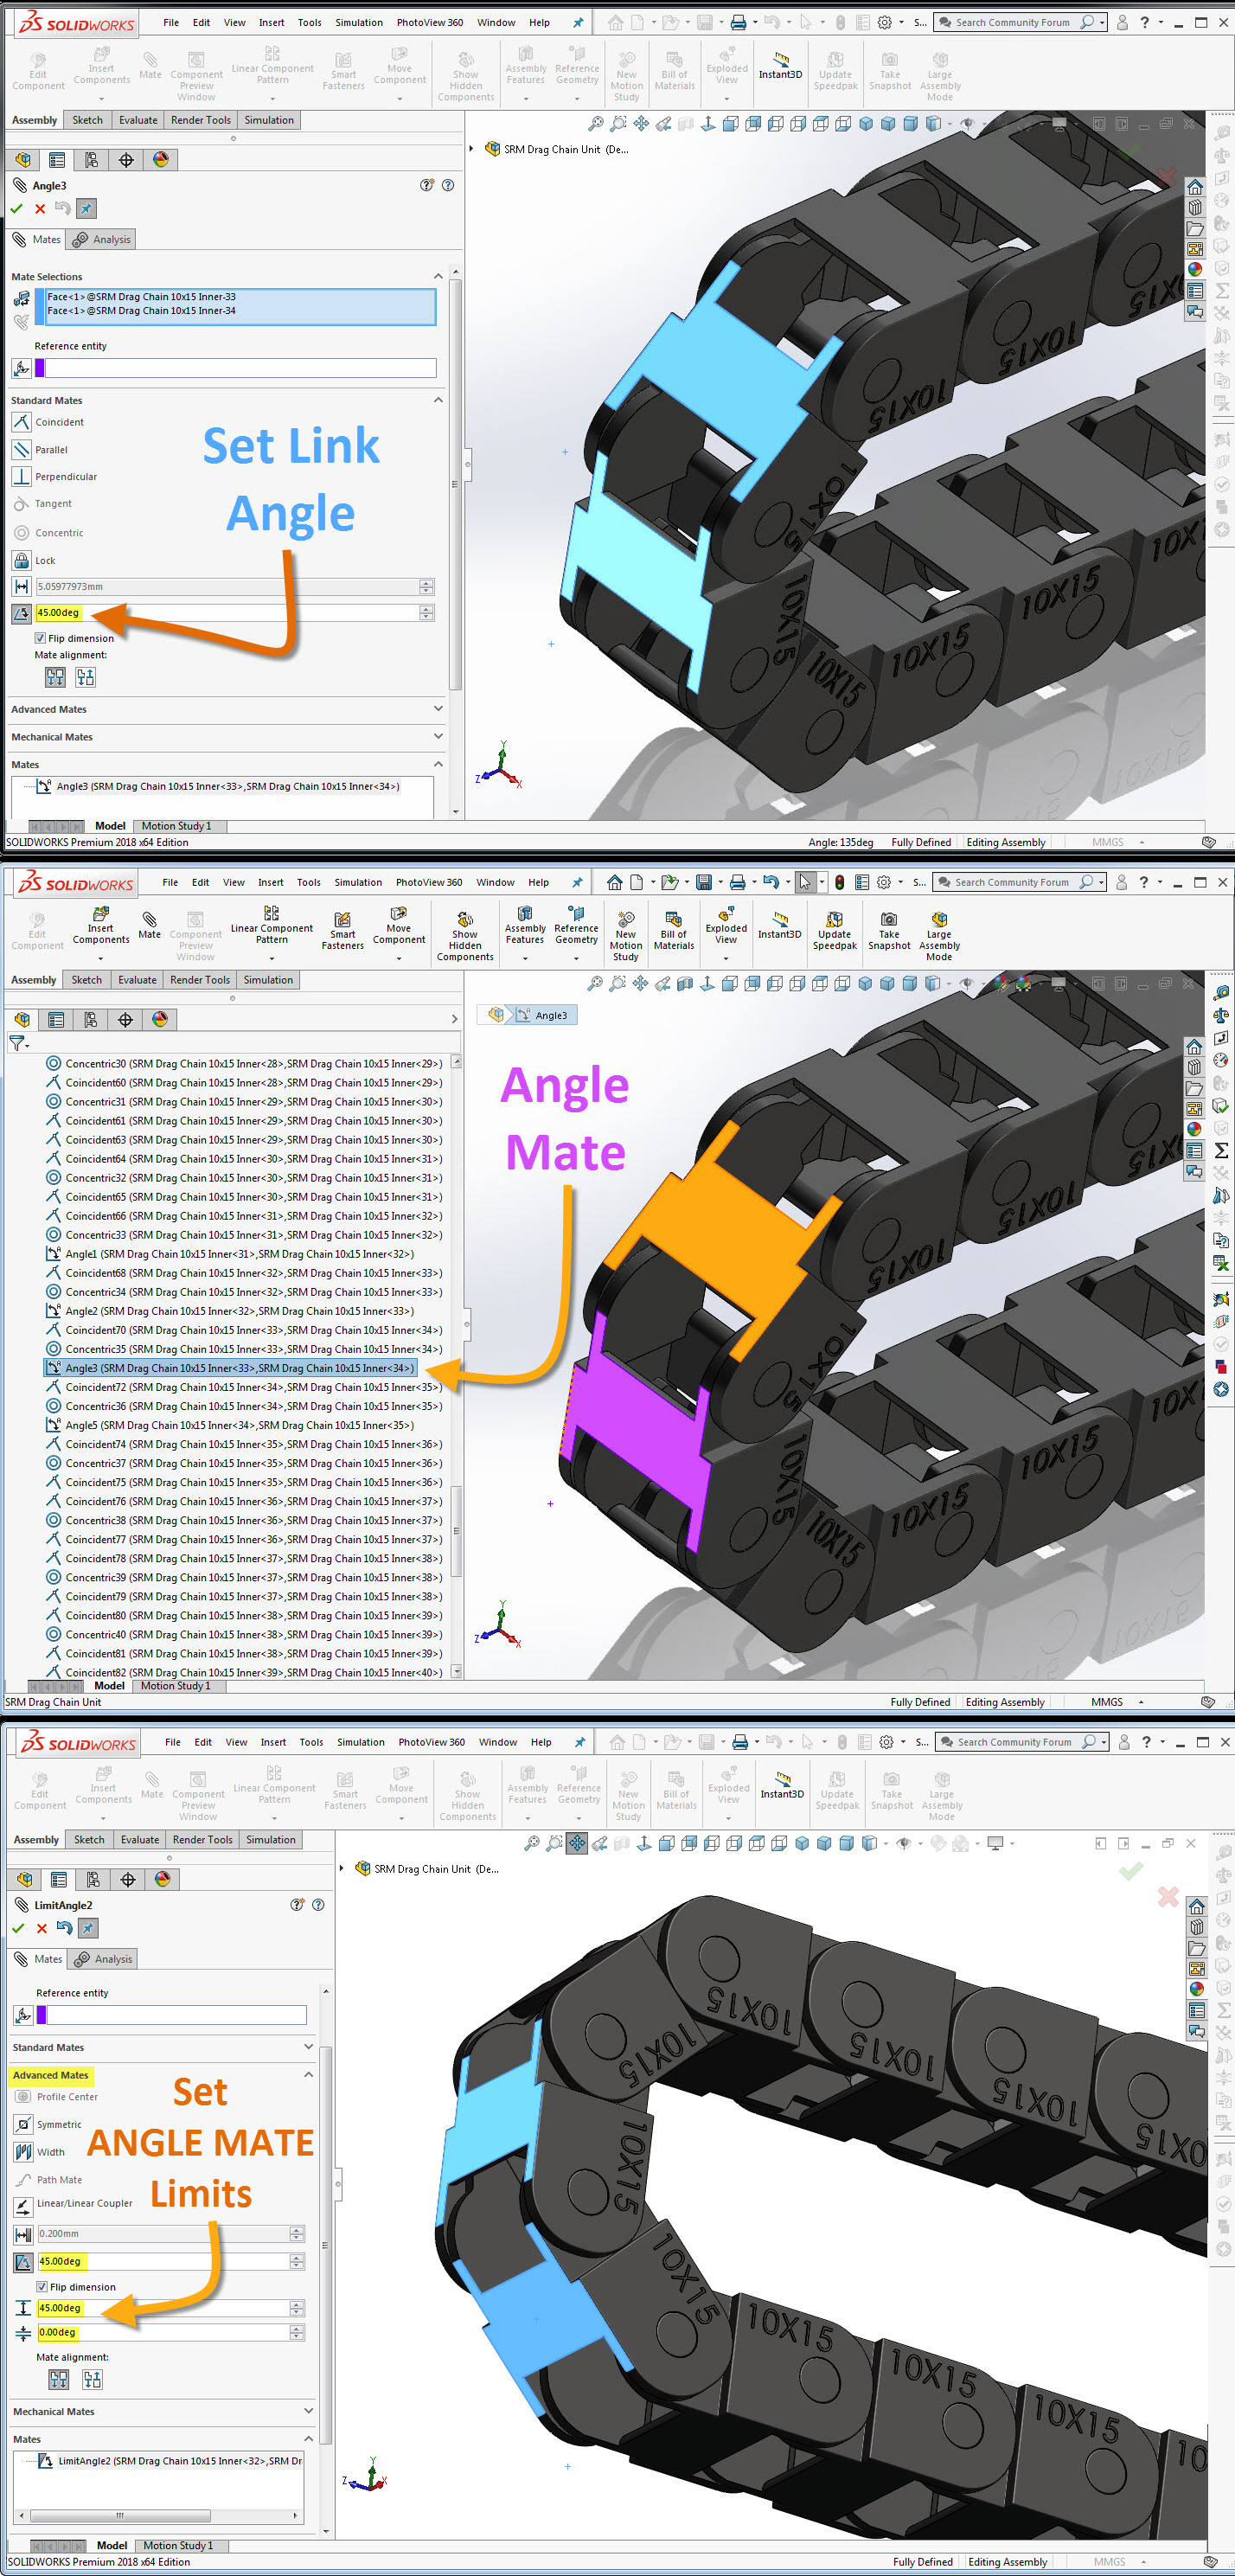
Task: Toggle Instant3D in the middle window toolbar
Action: (x=779, y=925)
